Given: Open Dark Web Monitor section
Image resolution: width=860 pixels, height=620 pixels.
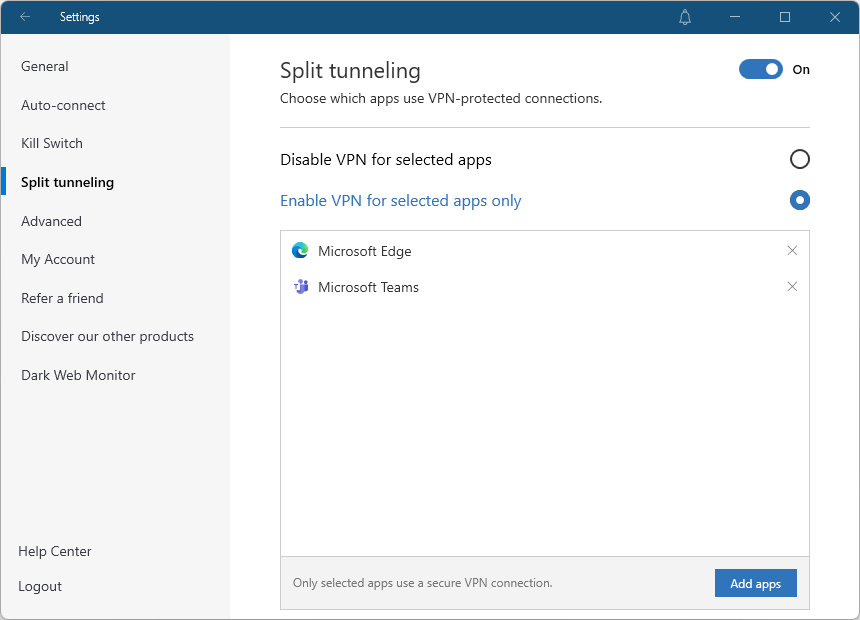Looking at the screenshot, I should [78, 375].
